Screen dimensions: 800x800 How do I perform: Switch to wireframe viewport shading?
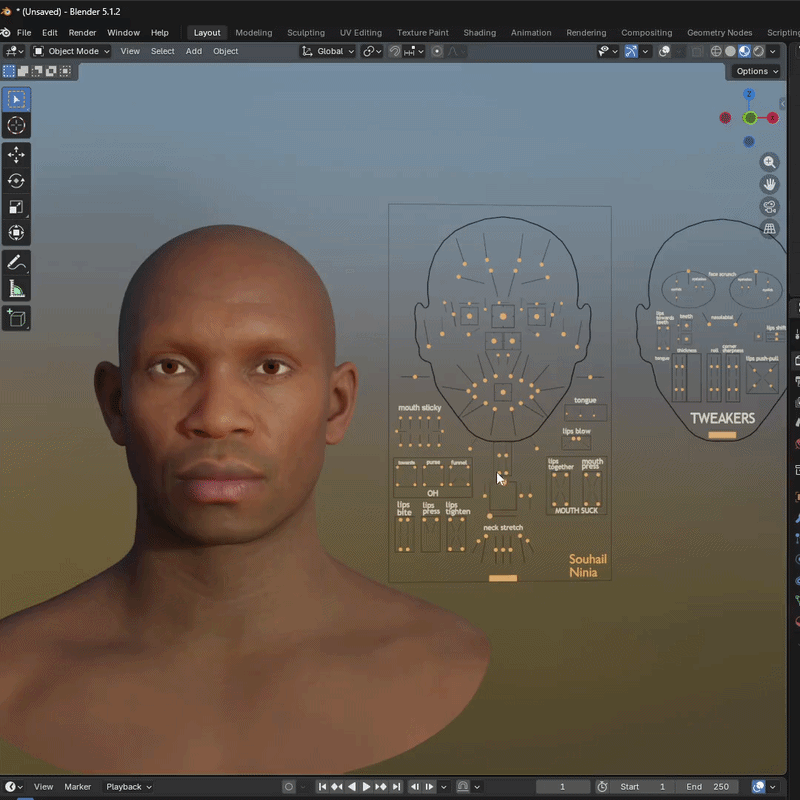716,52
